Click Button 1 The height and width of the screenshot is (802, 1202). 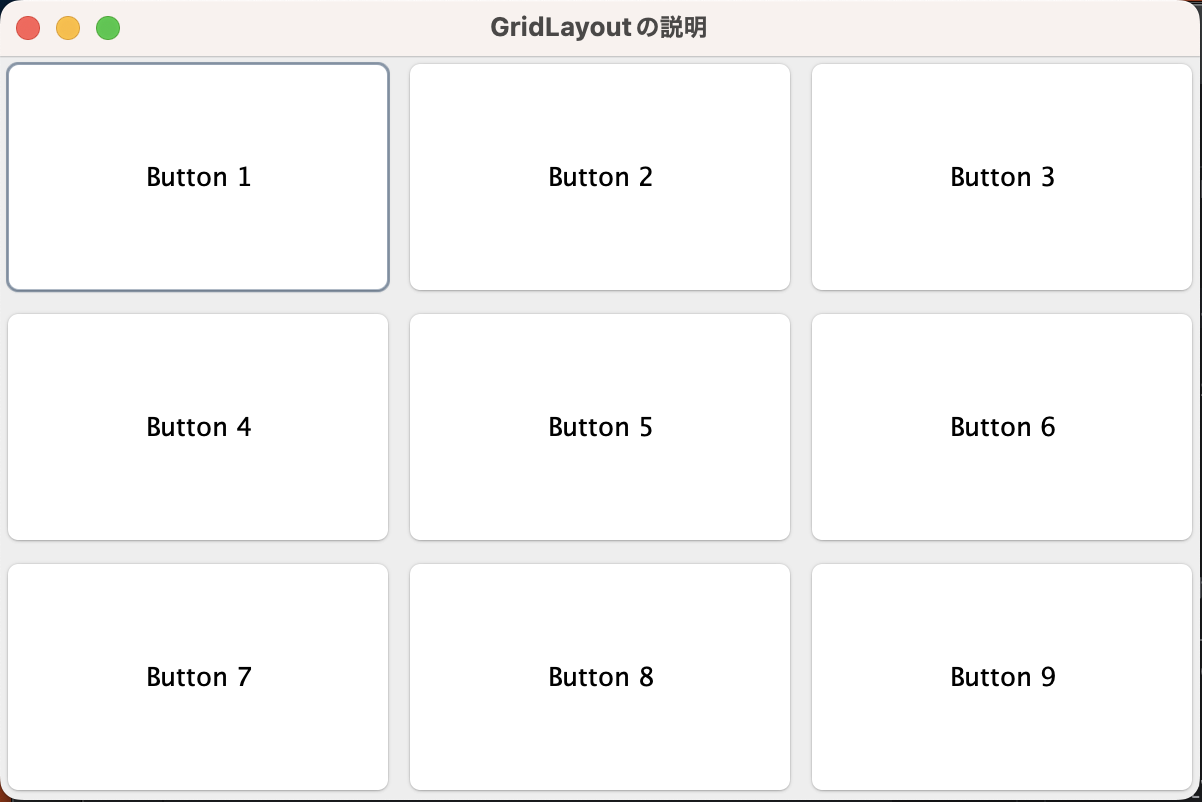[x=198, y=177]
